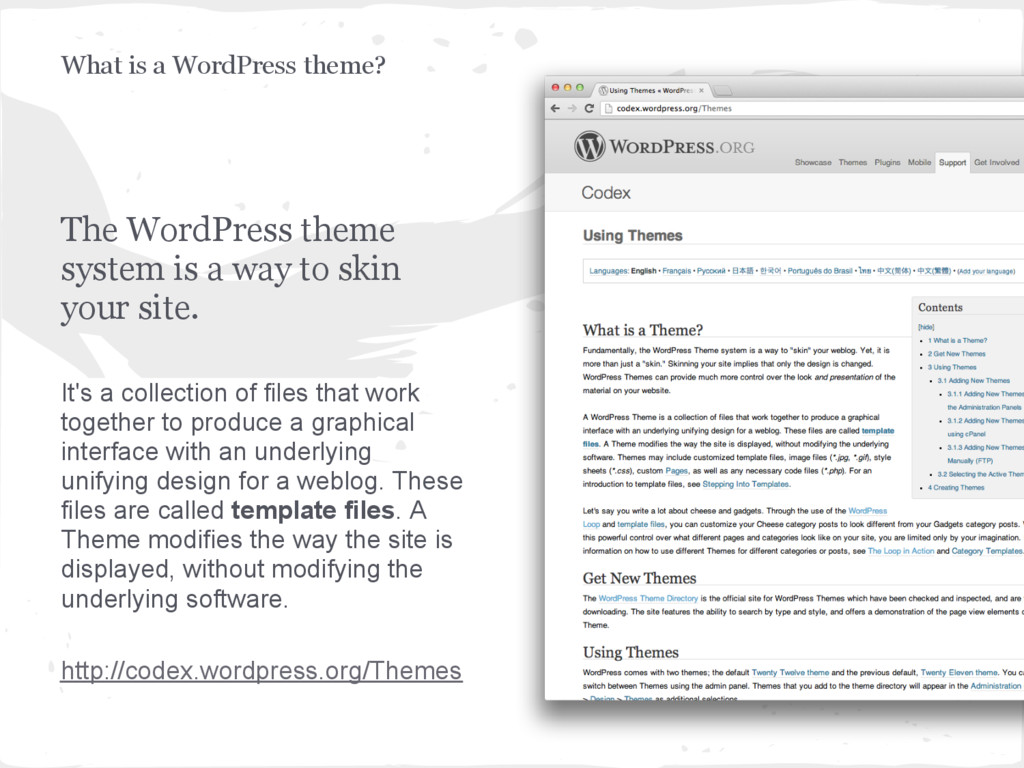The height and width of the screenshot is (768, 1024).
Task: Click the Contents box title
Action: click(940, 308)
